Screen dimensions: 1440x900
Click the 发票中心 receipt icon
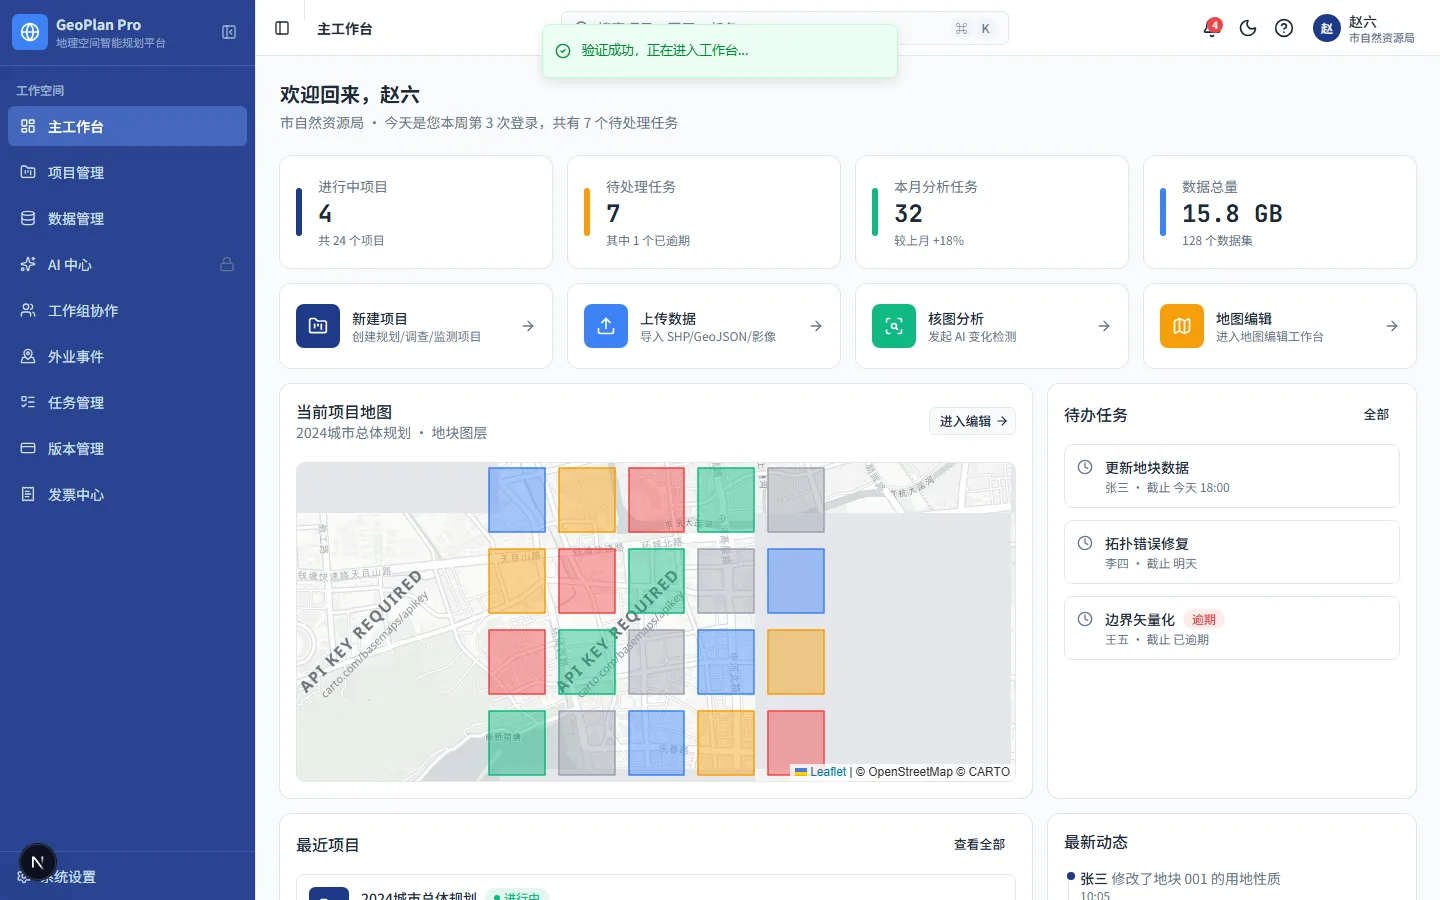(x=28, y=494)
